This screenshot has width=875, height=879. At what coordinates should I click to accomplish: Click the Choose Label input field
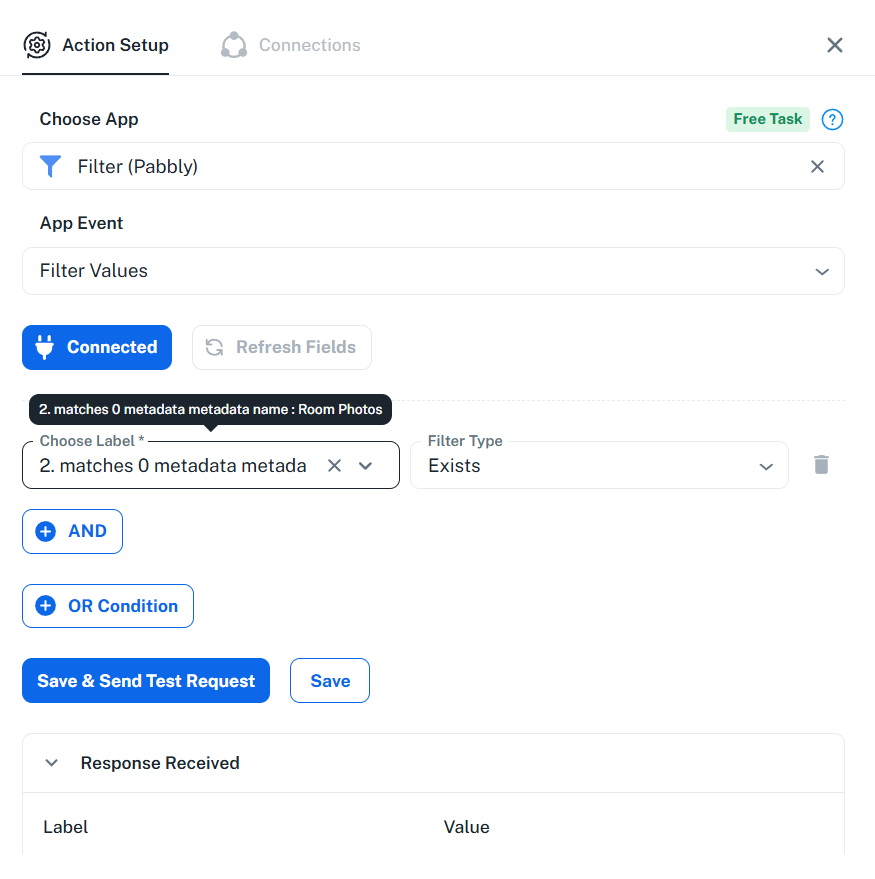173,465
